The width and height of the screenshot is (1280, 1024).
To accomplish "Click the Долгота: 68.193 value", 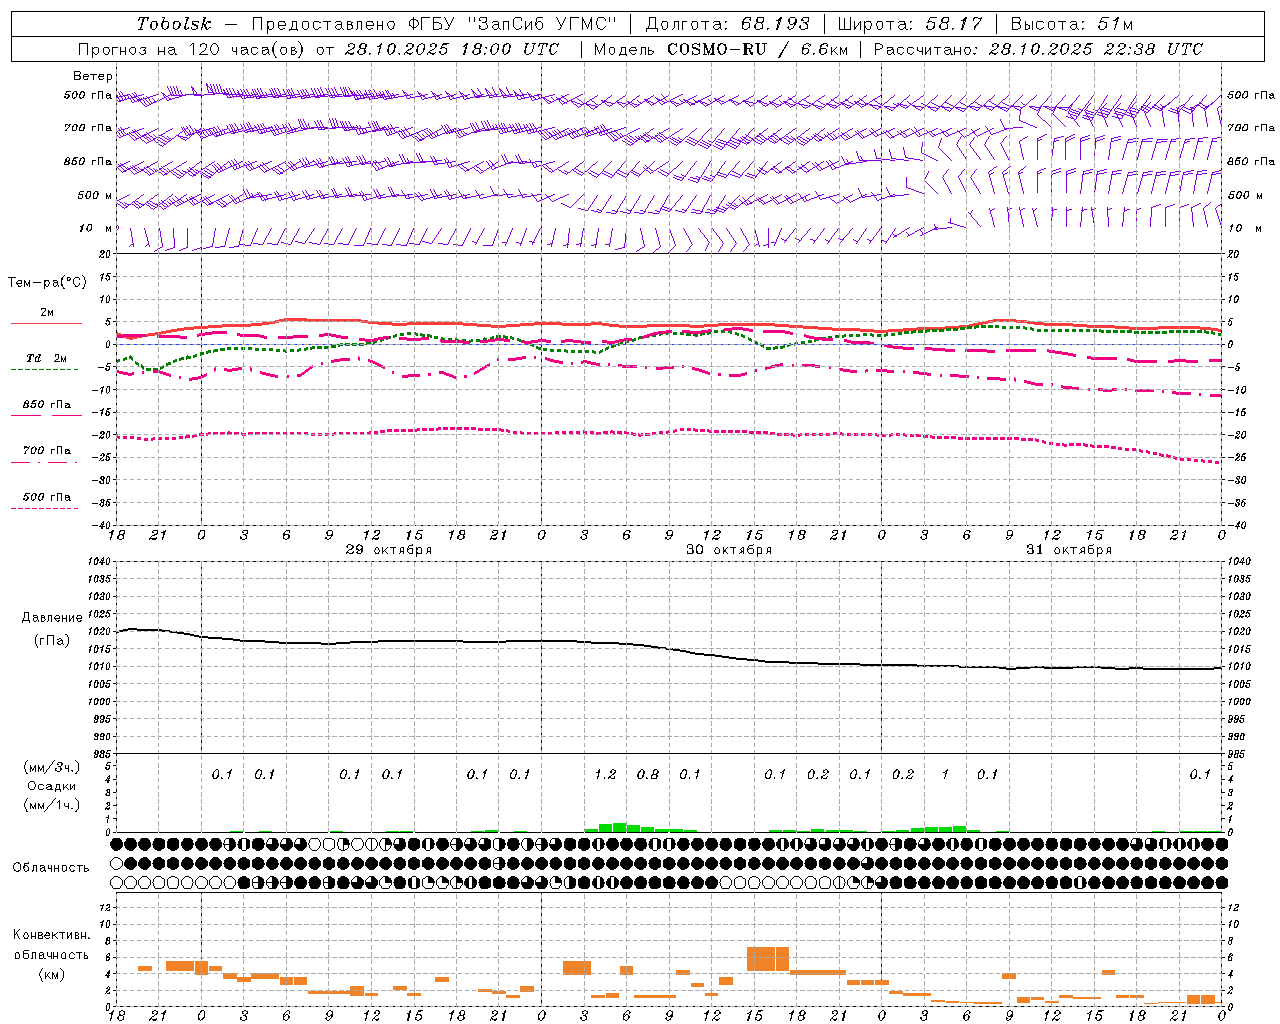I will click(x=727, y=24).
